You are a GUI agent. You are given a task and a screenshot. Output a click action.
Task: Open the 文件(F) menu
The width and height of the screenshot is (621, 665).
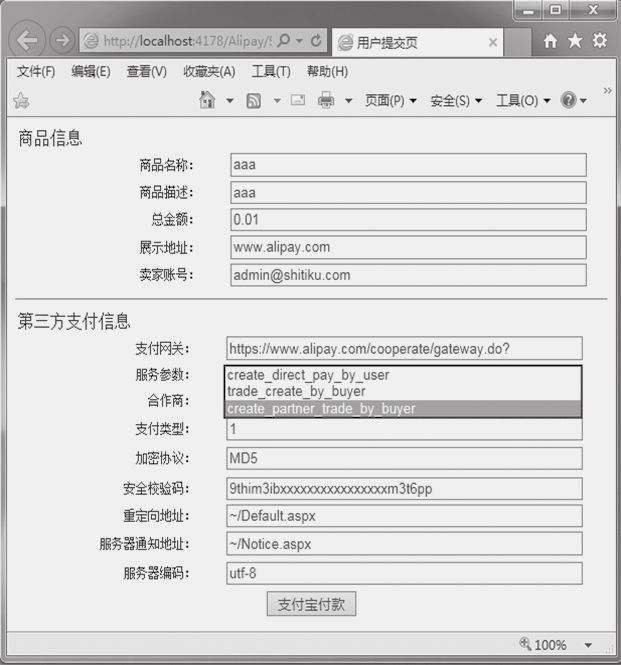(x=36, y=72)
